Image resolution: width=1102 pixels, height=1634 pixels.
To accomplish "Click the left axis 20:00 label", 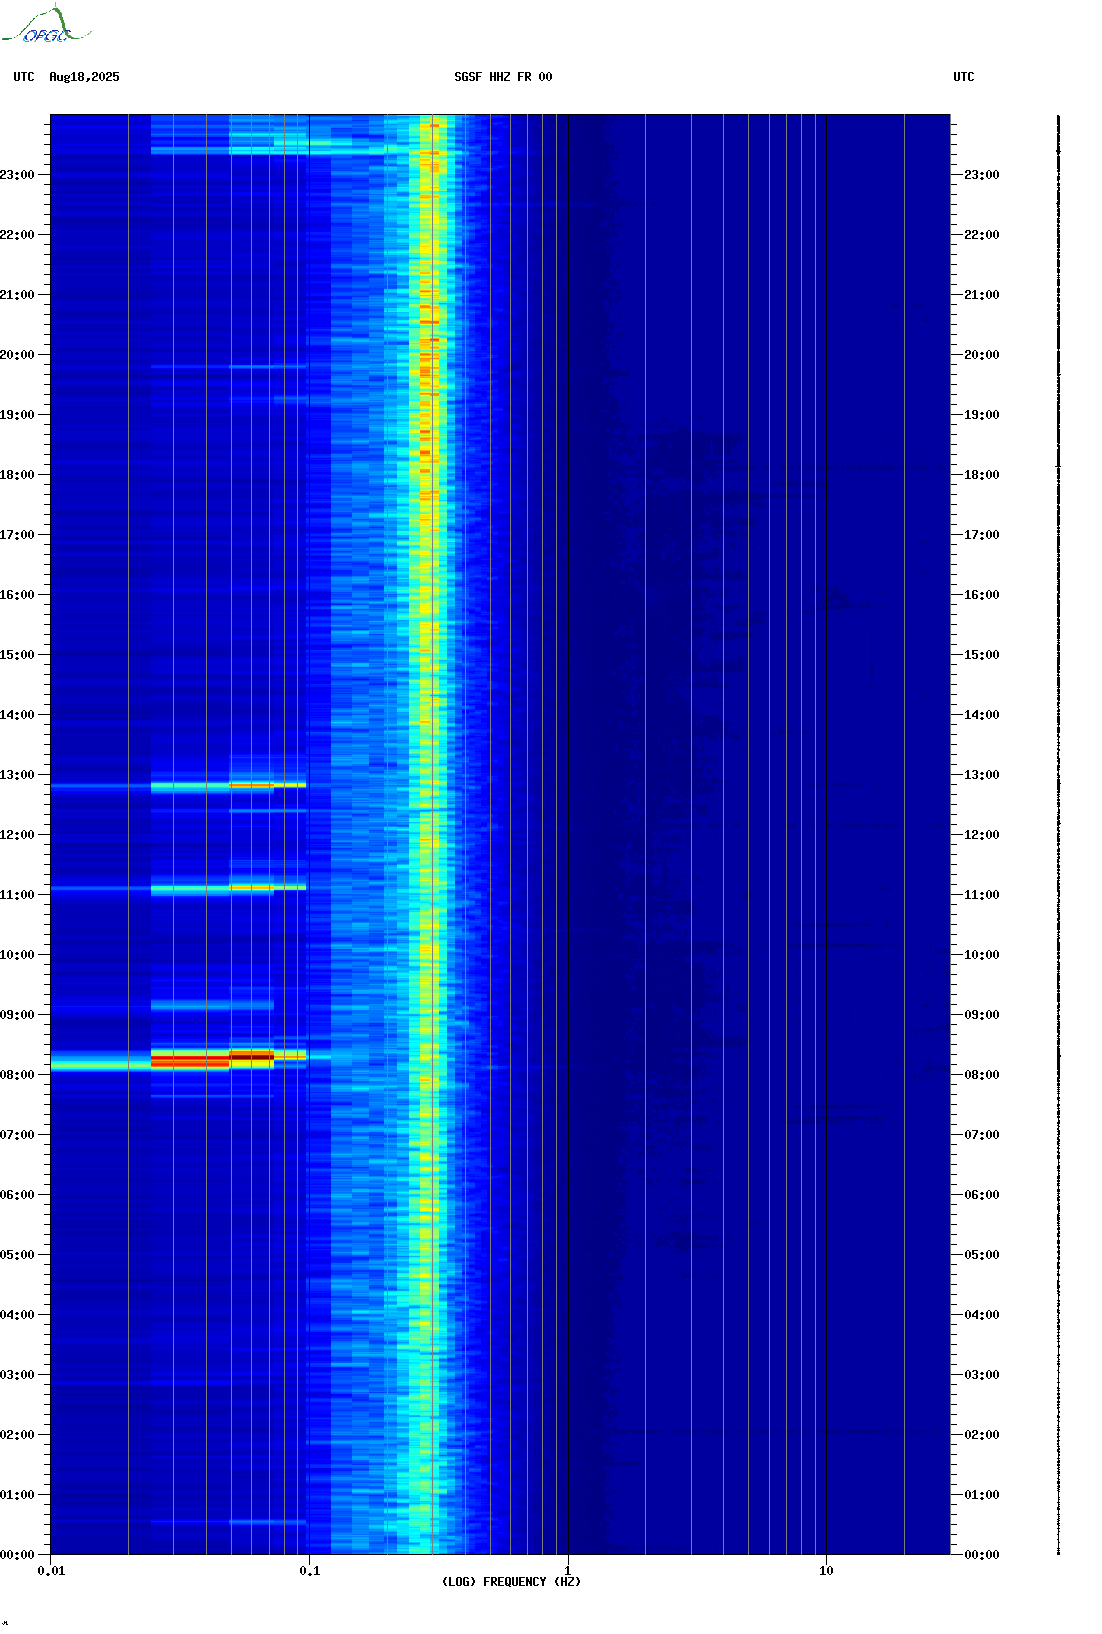I will [17, 355].
